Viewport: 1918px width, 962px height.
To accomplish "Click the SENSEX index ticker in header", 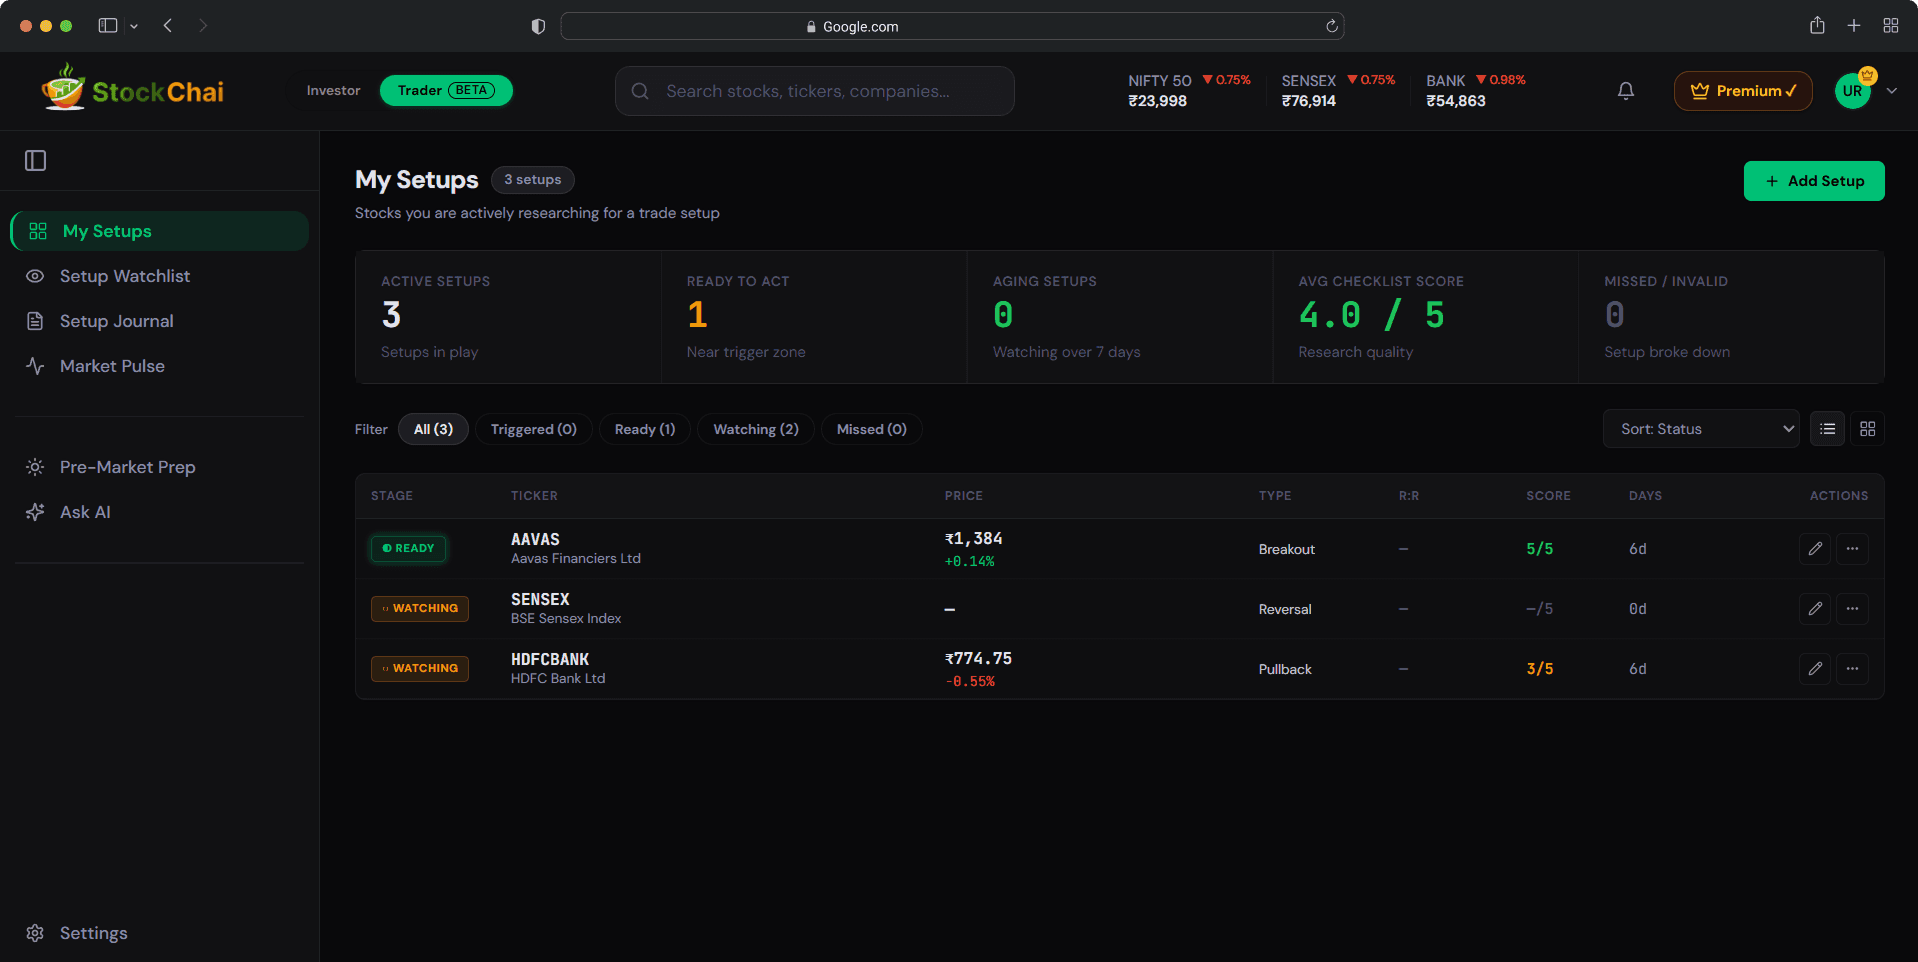I will 1338,91.
